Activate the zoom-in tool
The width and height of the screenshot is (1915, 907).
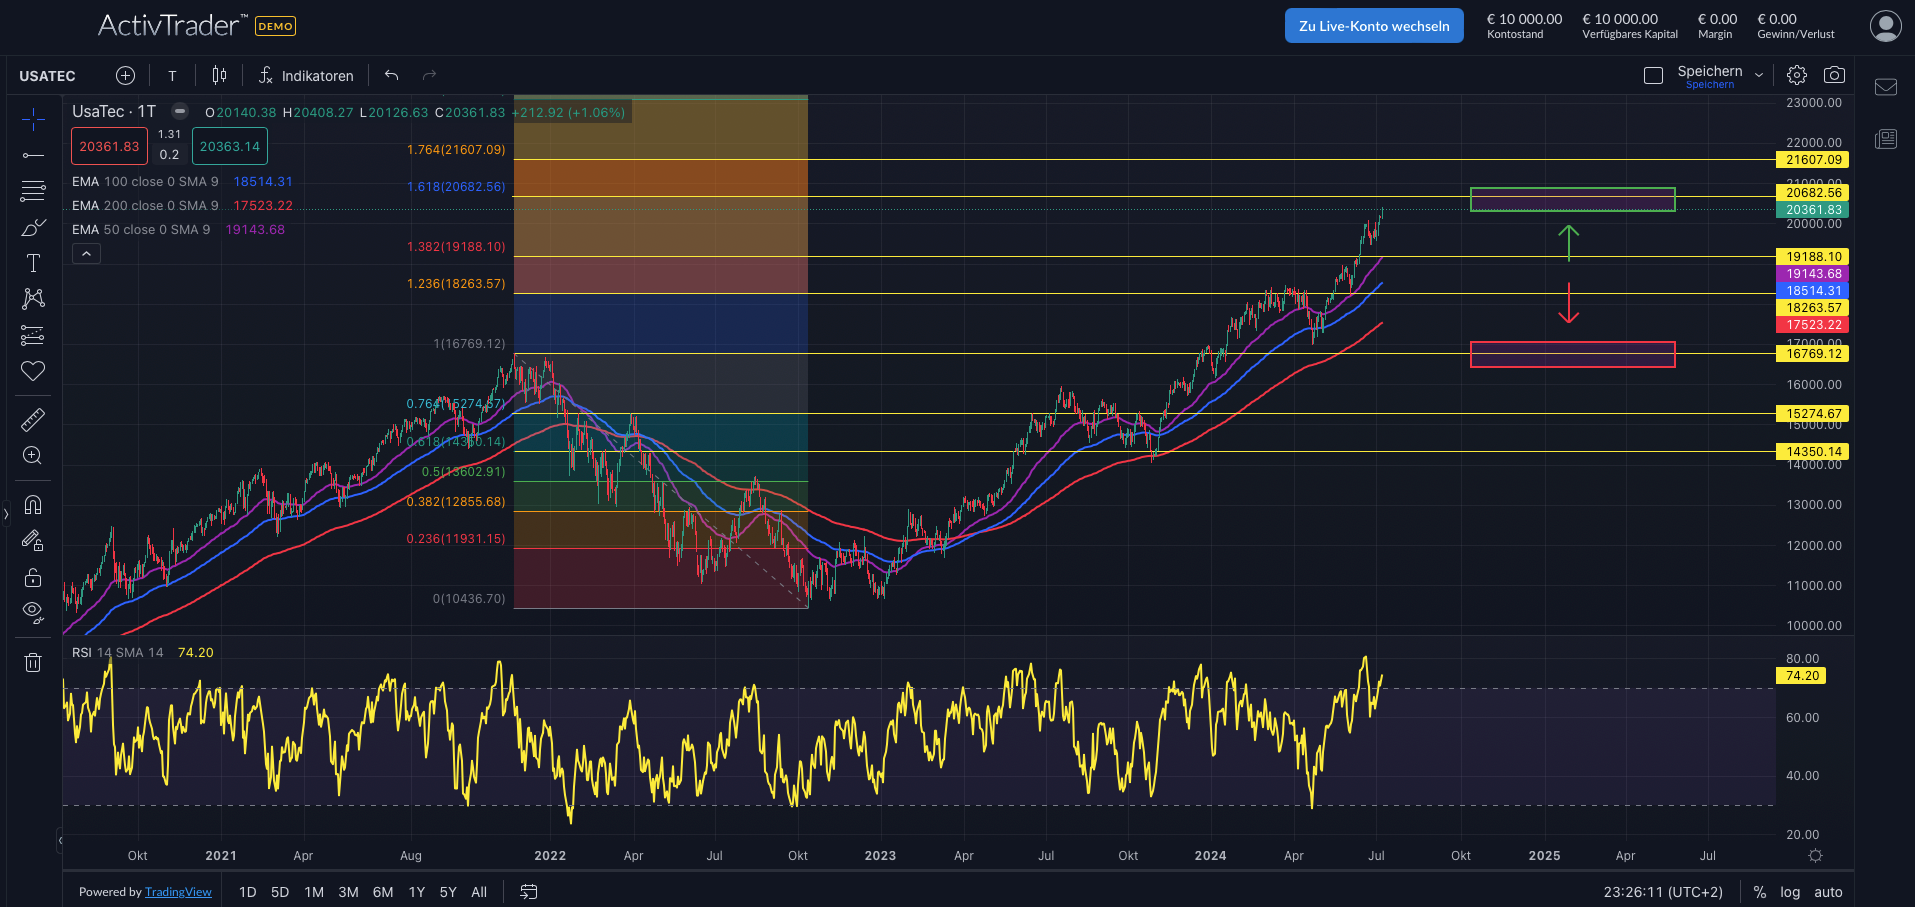[x=33, y=456]
